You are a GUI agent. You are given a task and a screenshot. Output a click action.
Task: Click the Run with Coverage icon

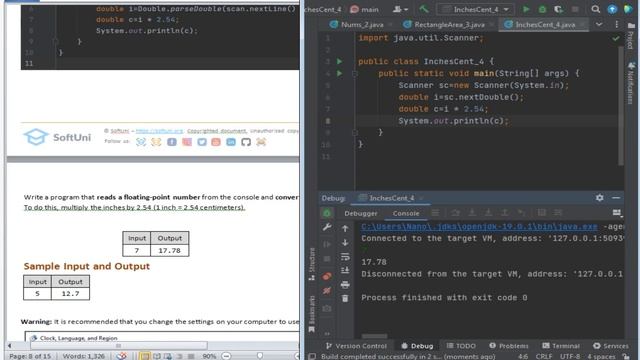pyautogui.click(x=558, y=9)
